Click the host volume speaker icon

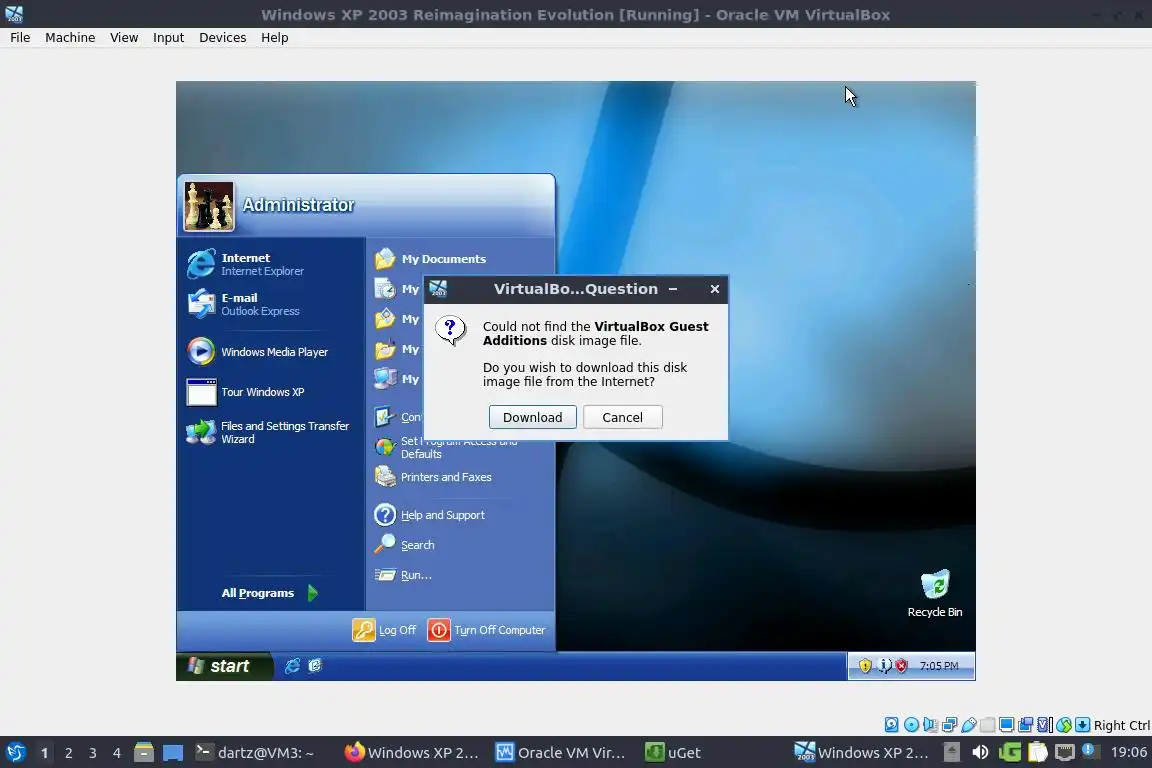(980, 753)
